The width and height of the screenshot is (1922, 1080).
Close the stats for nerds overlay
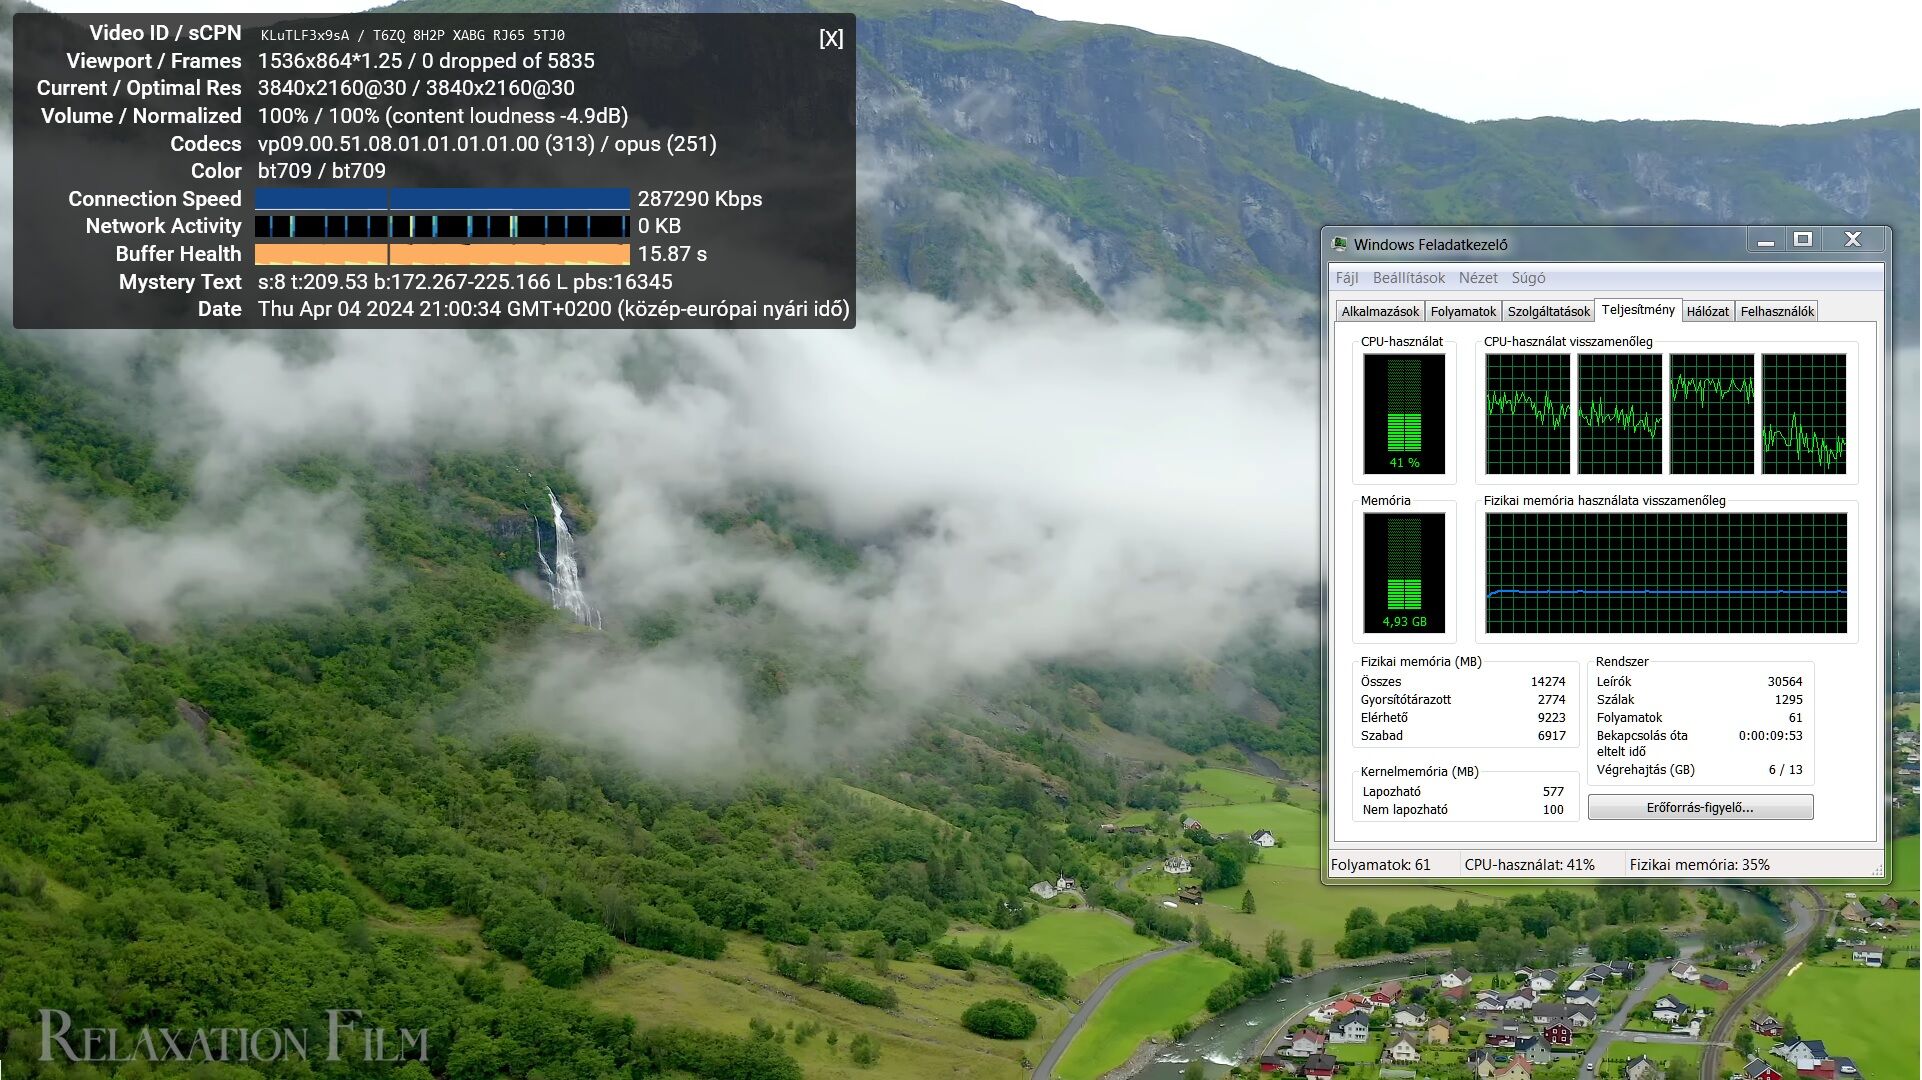pos(831,39)
